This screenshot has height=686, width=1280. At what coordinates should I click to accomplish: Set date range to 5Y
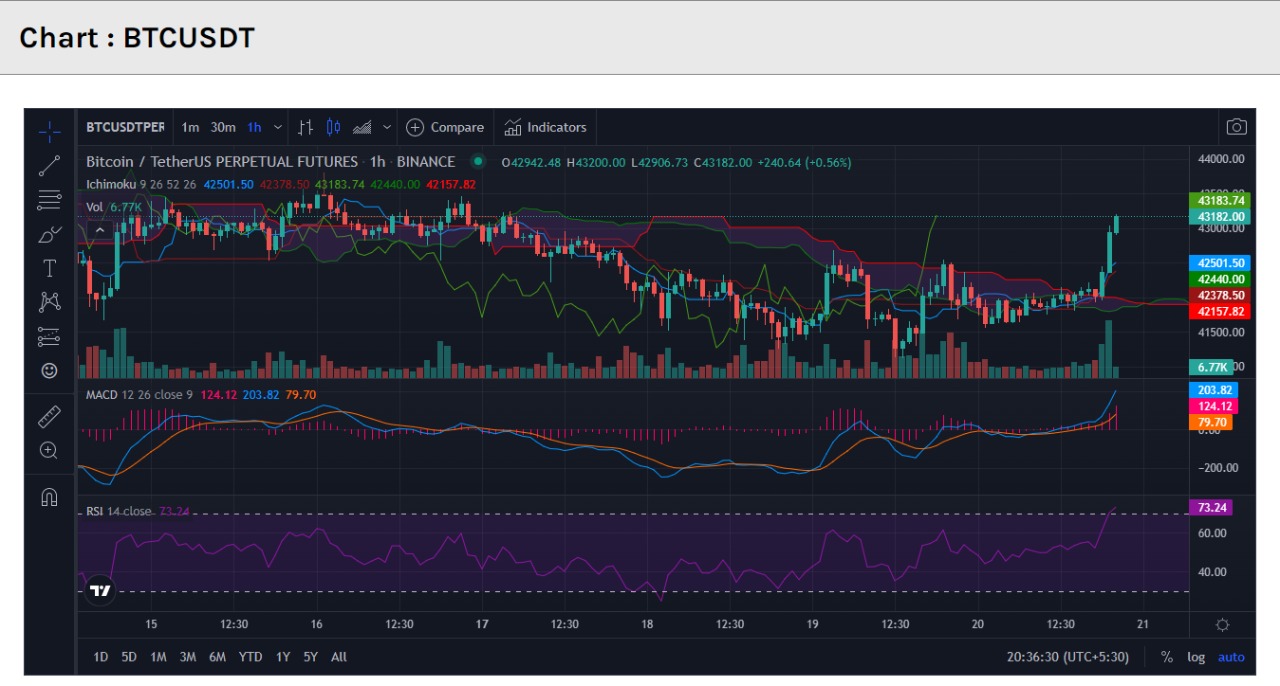click(x=311, y=657)
